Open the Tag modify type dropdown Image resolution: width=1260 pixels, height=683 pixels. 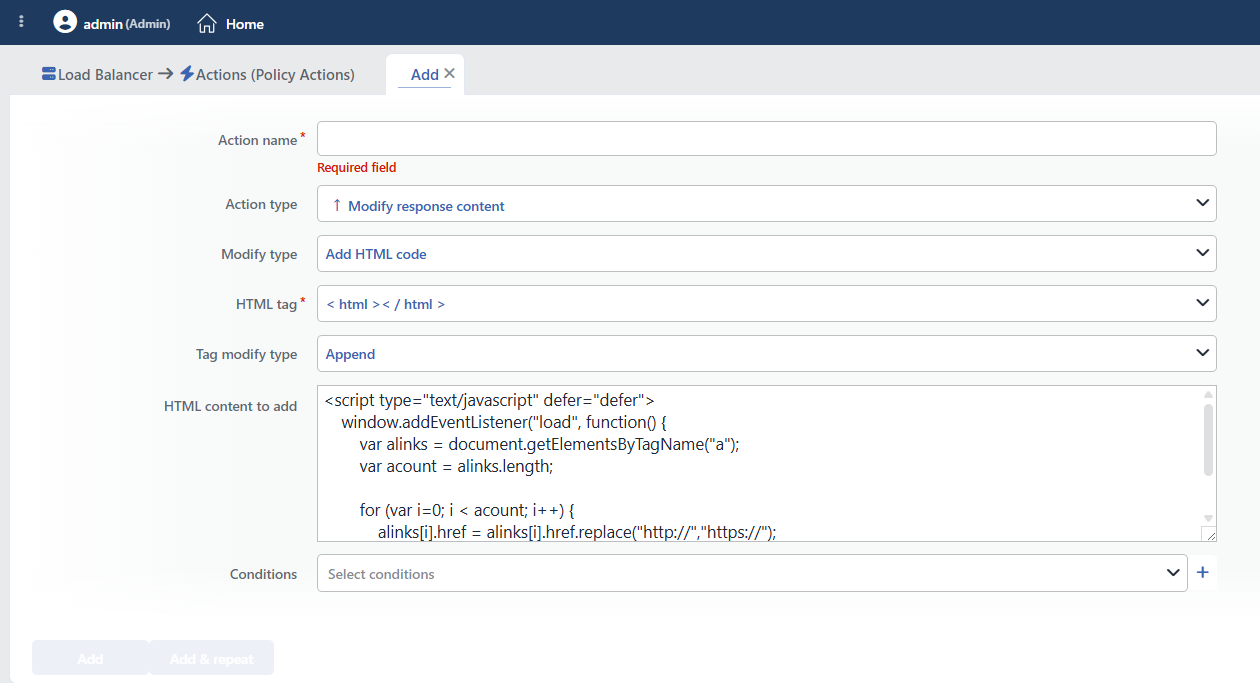point(767,354)
